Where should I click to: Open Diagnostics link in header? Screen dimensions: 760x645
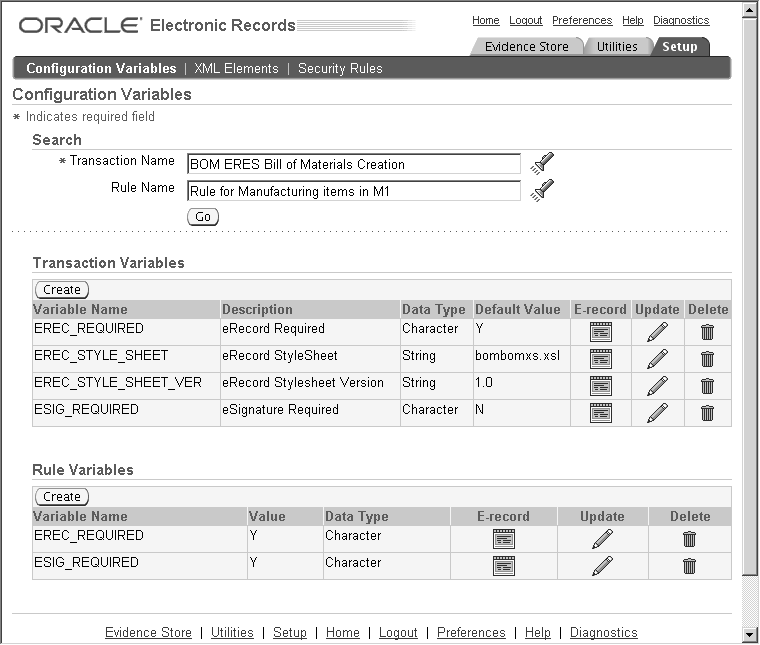pos(681,20)
